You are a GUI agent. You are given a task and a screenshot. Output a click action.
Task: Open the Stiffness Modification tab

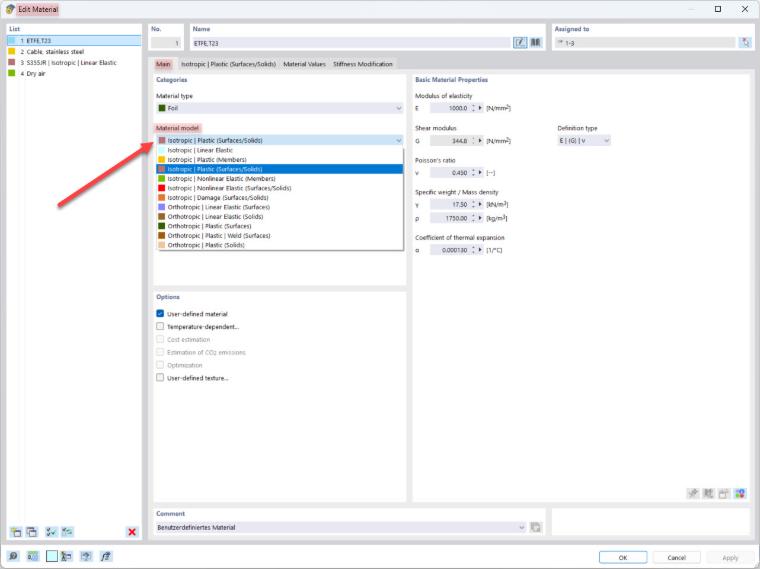click(x=363, y=64)
